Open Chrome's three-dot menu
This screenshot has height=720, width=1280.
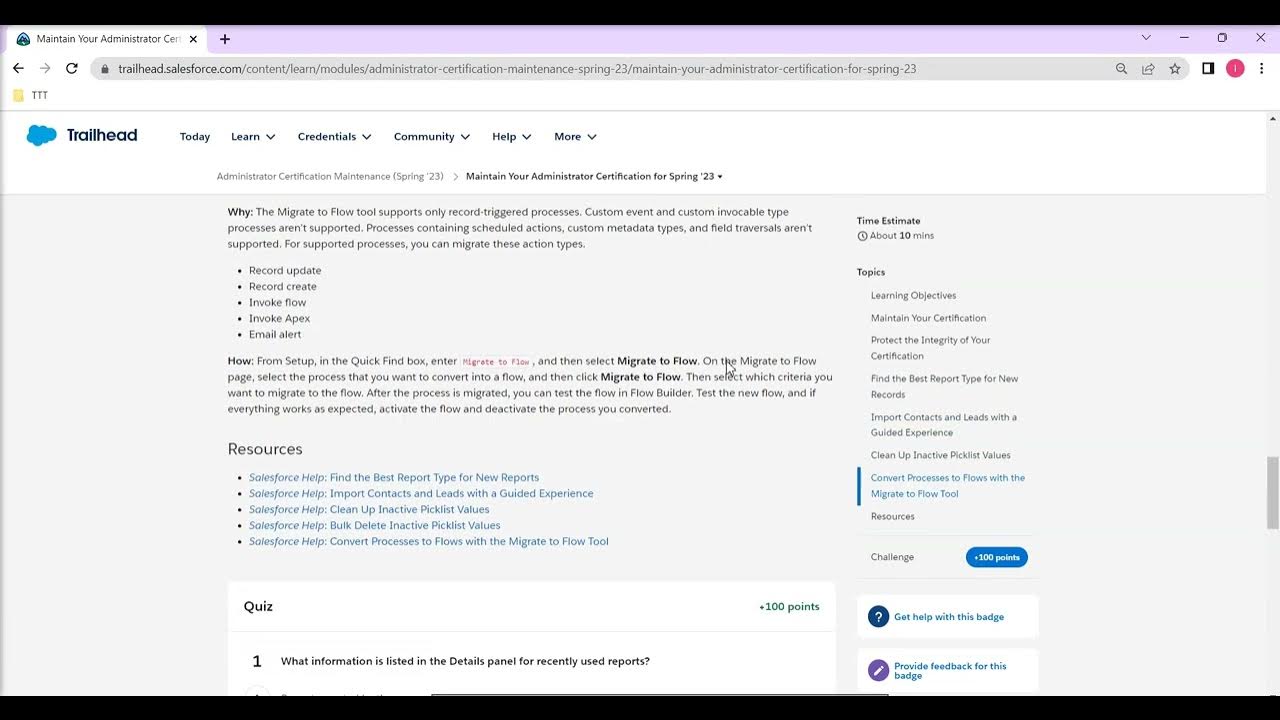[x=1262, y=69]
